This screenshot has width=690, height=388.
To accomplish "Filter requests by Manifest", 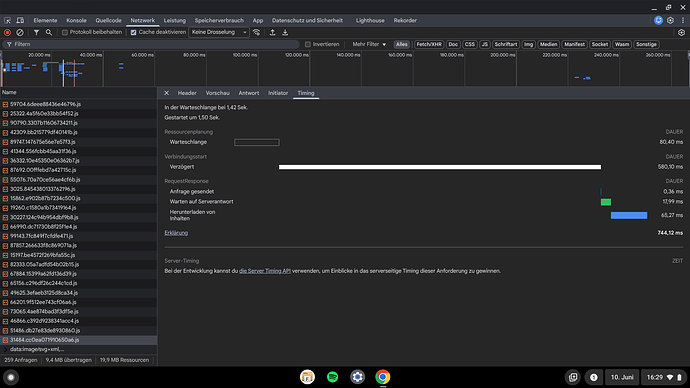I will tap(574, 44).
